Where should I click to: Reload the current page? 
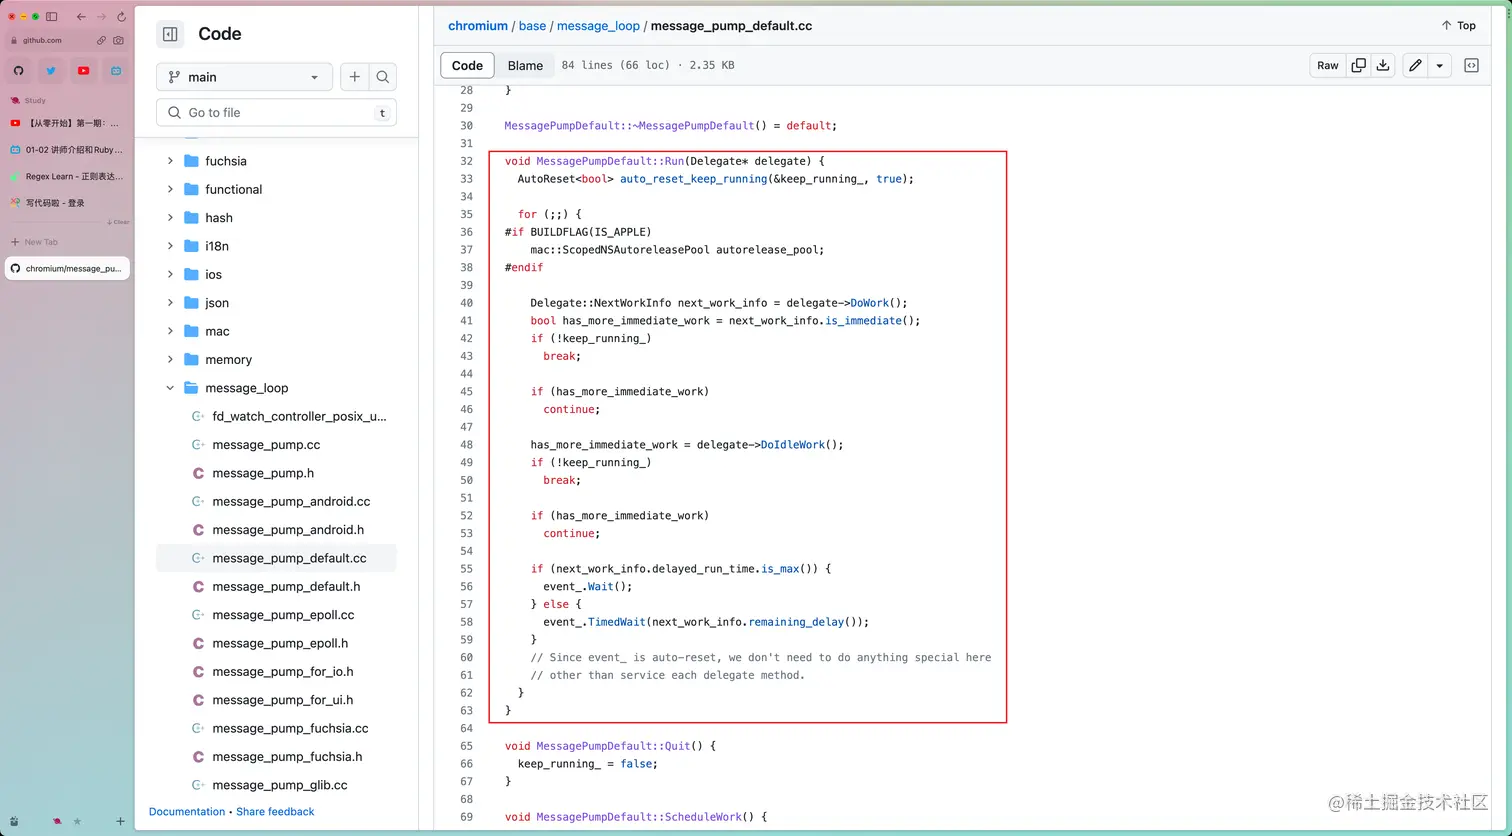pos(121,17)
